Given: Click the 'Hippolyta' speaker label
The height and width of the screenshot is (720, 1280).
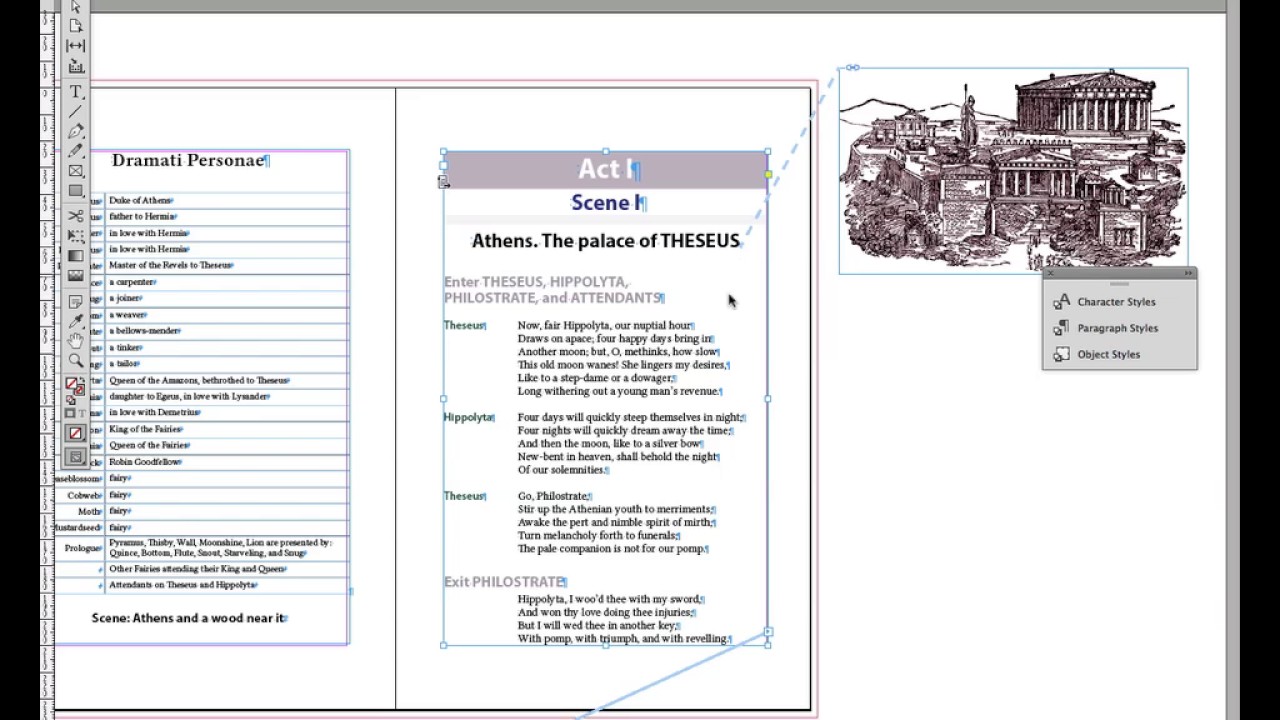Looking at the screenshot, I should (468, 418).
